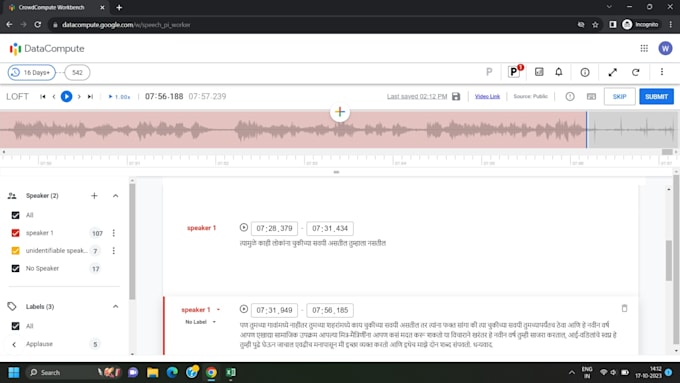Click the 16 Days timer chip
This screenshot has height=383, width=680.
click(x=32, y=72)
